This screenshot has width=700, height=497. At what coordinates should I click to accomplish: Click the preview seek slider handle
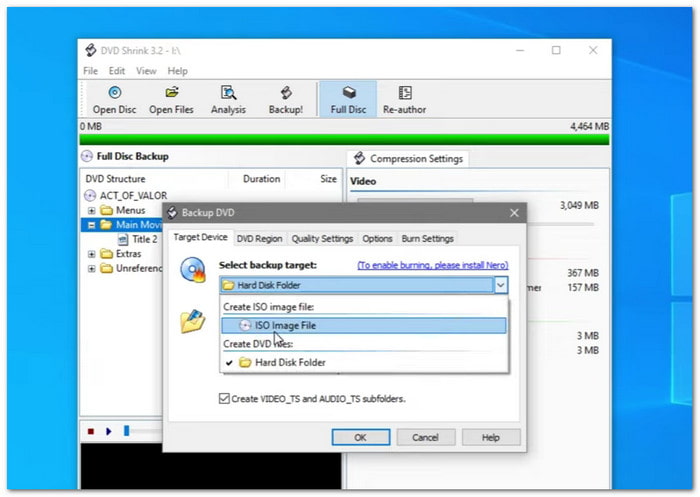click(127, 431)
